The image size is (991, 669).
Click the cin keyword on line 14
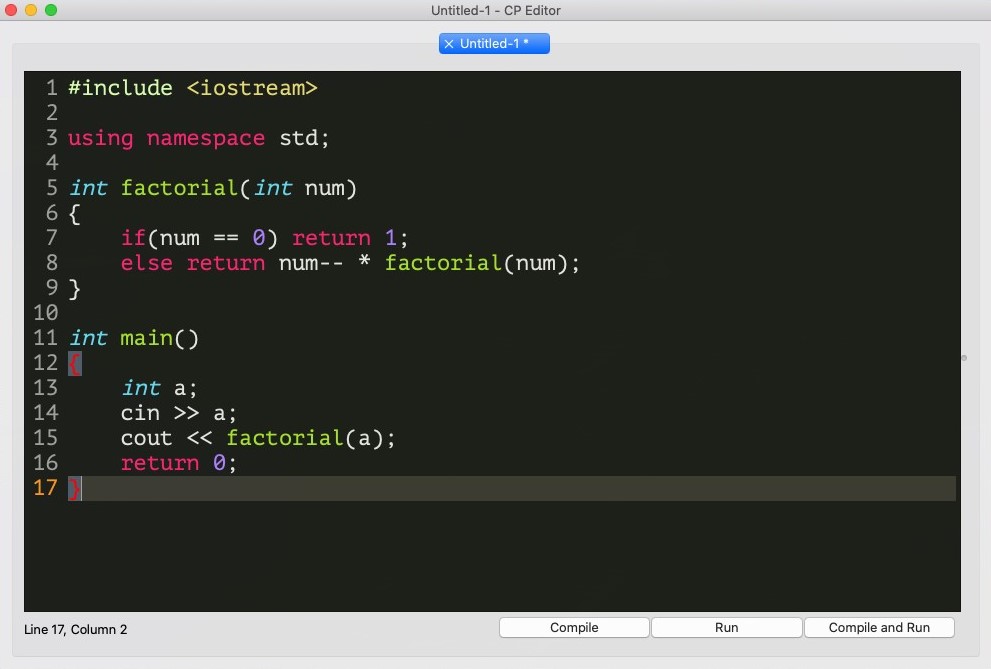140,413
